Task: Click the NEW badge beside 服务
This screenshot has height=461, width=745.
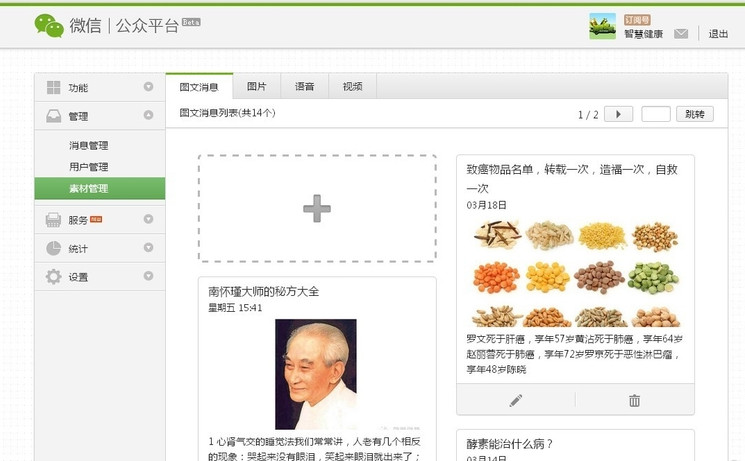Action: pos(96,219)
